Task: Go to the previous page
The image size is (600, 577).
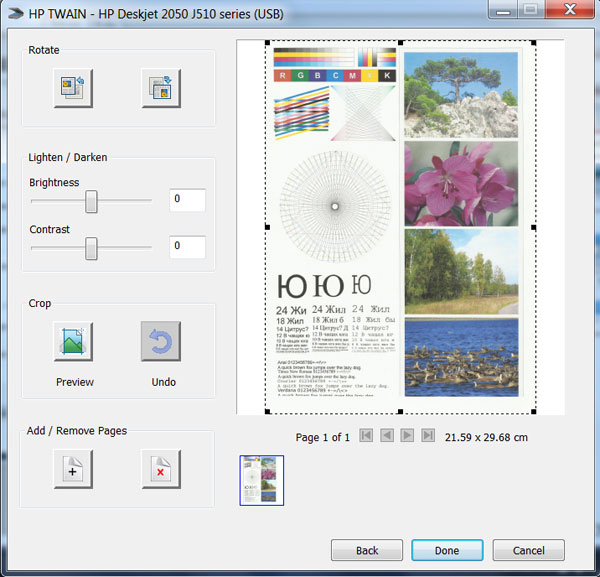Action: [x=387, y=435]
